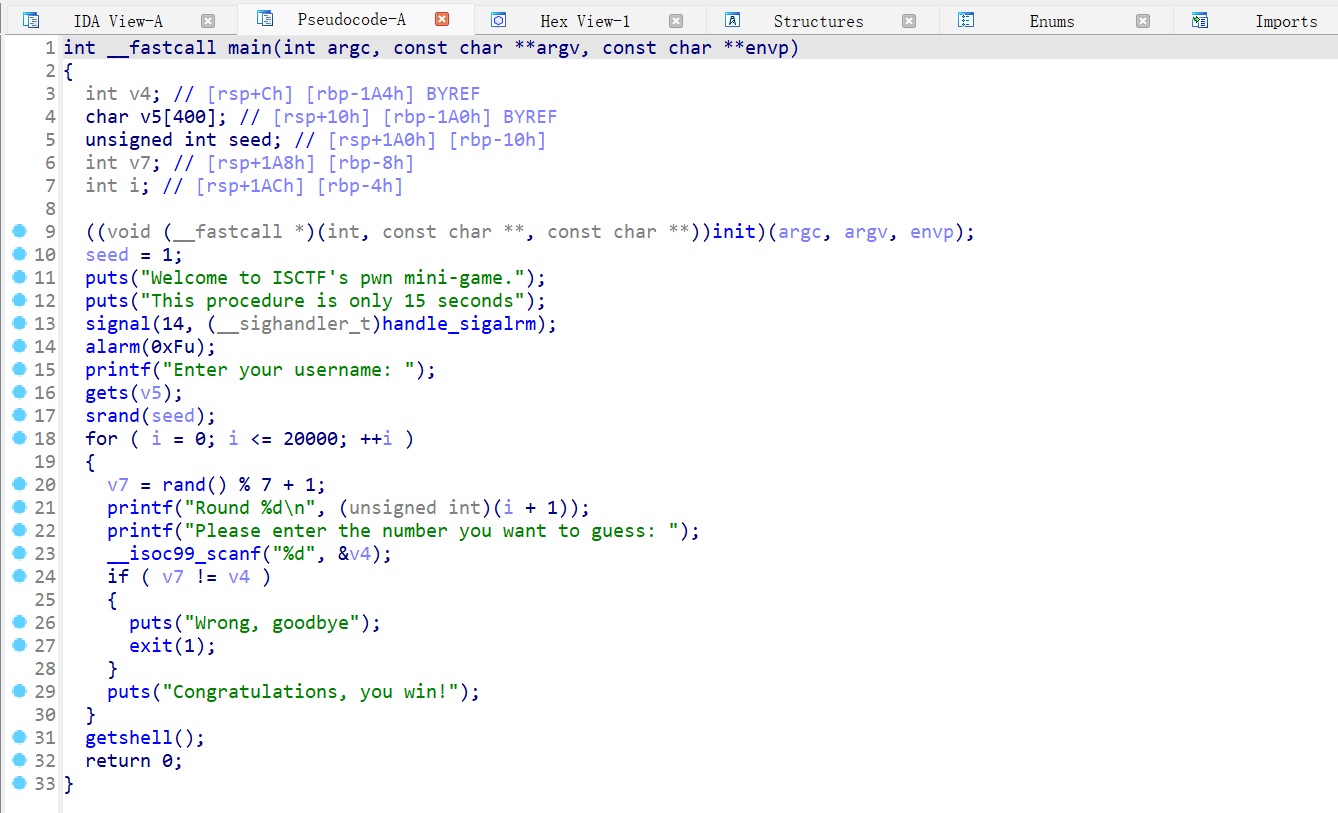Close the IDA View-A tab
The width and height of the screenshot is (1338, 813).
[x=208, y=21]
